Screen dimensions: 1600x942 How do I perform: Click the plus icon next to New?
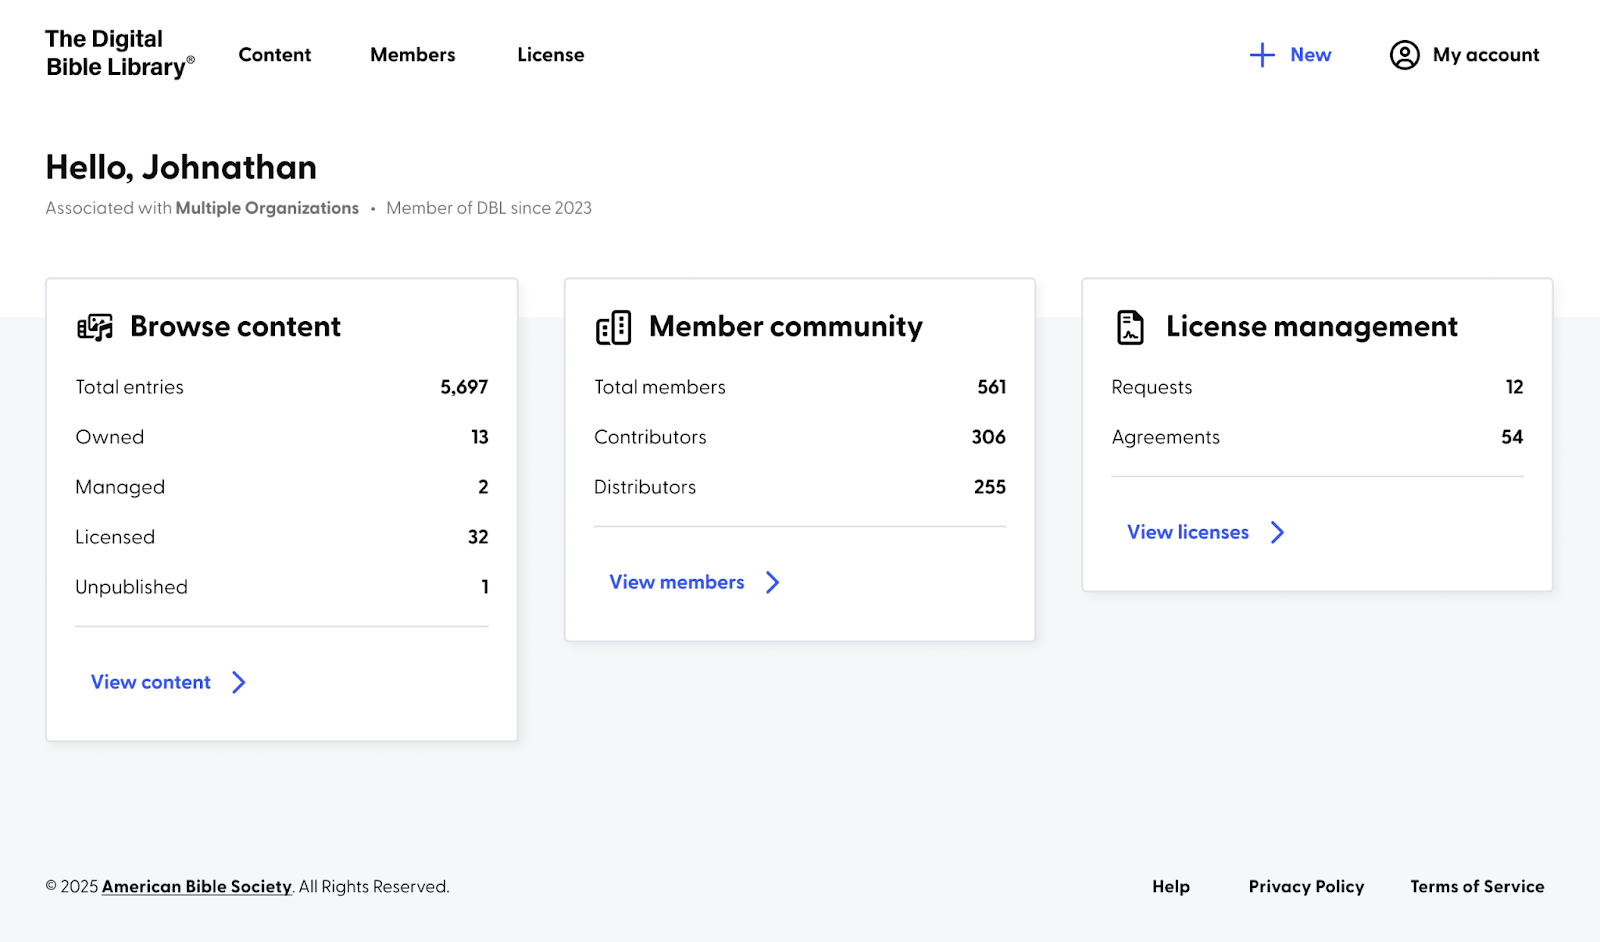click(1262, 55)
